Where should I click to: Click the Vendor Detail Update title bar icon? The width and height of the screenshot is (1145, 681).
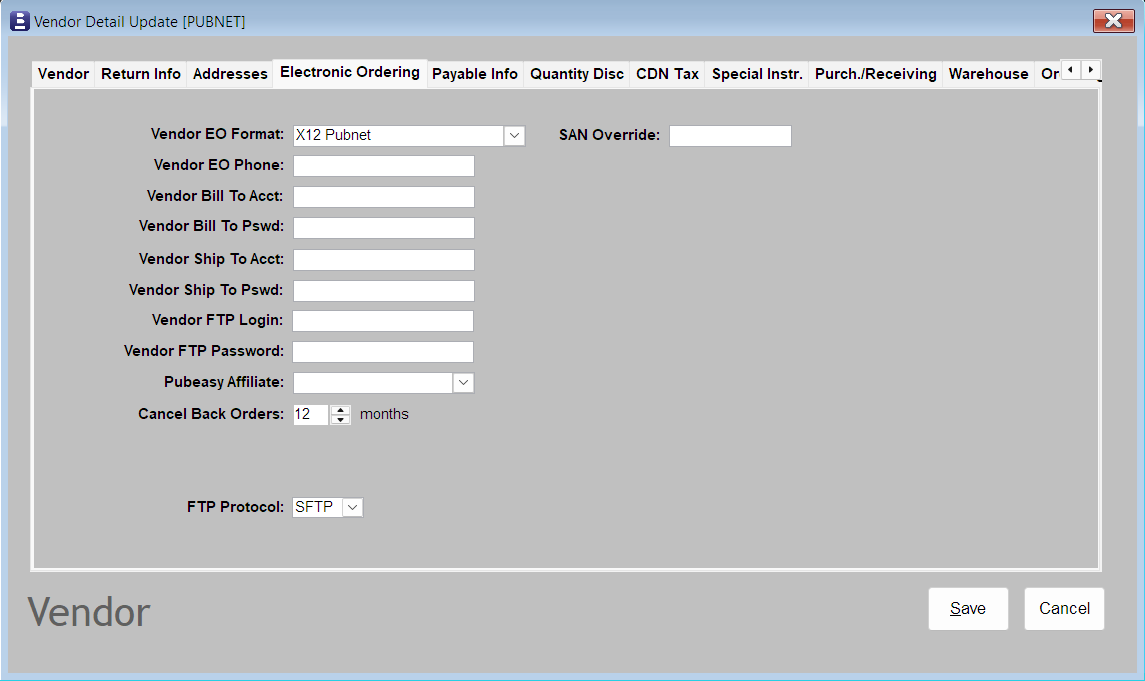click(x=20, y=21)
